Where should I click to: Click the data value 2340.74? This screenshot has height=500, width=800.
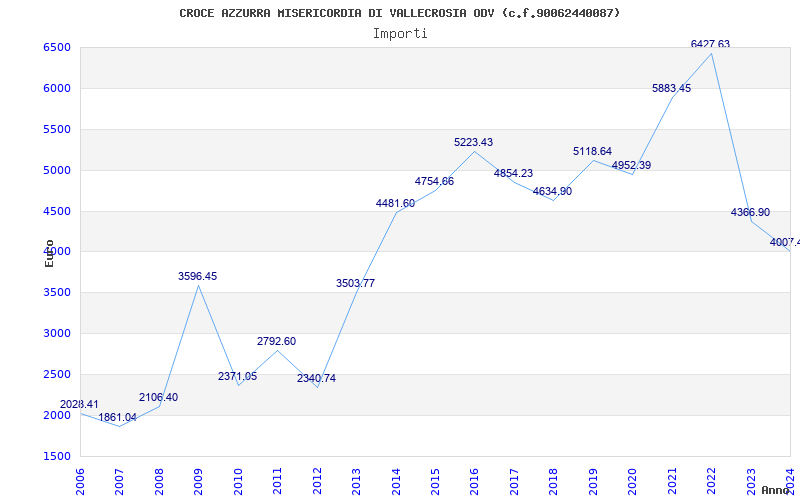click(x=316, y=379)
